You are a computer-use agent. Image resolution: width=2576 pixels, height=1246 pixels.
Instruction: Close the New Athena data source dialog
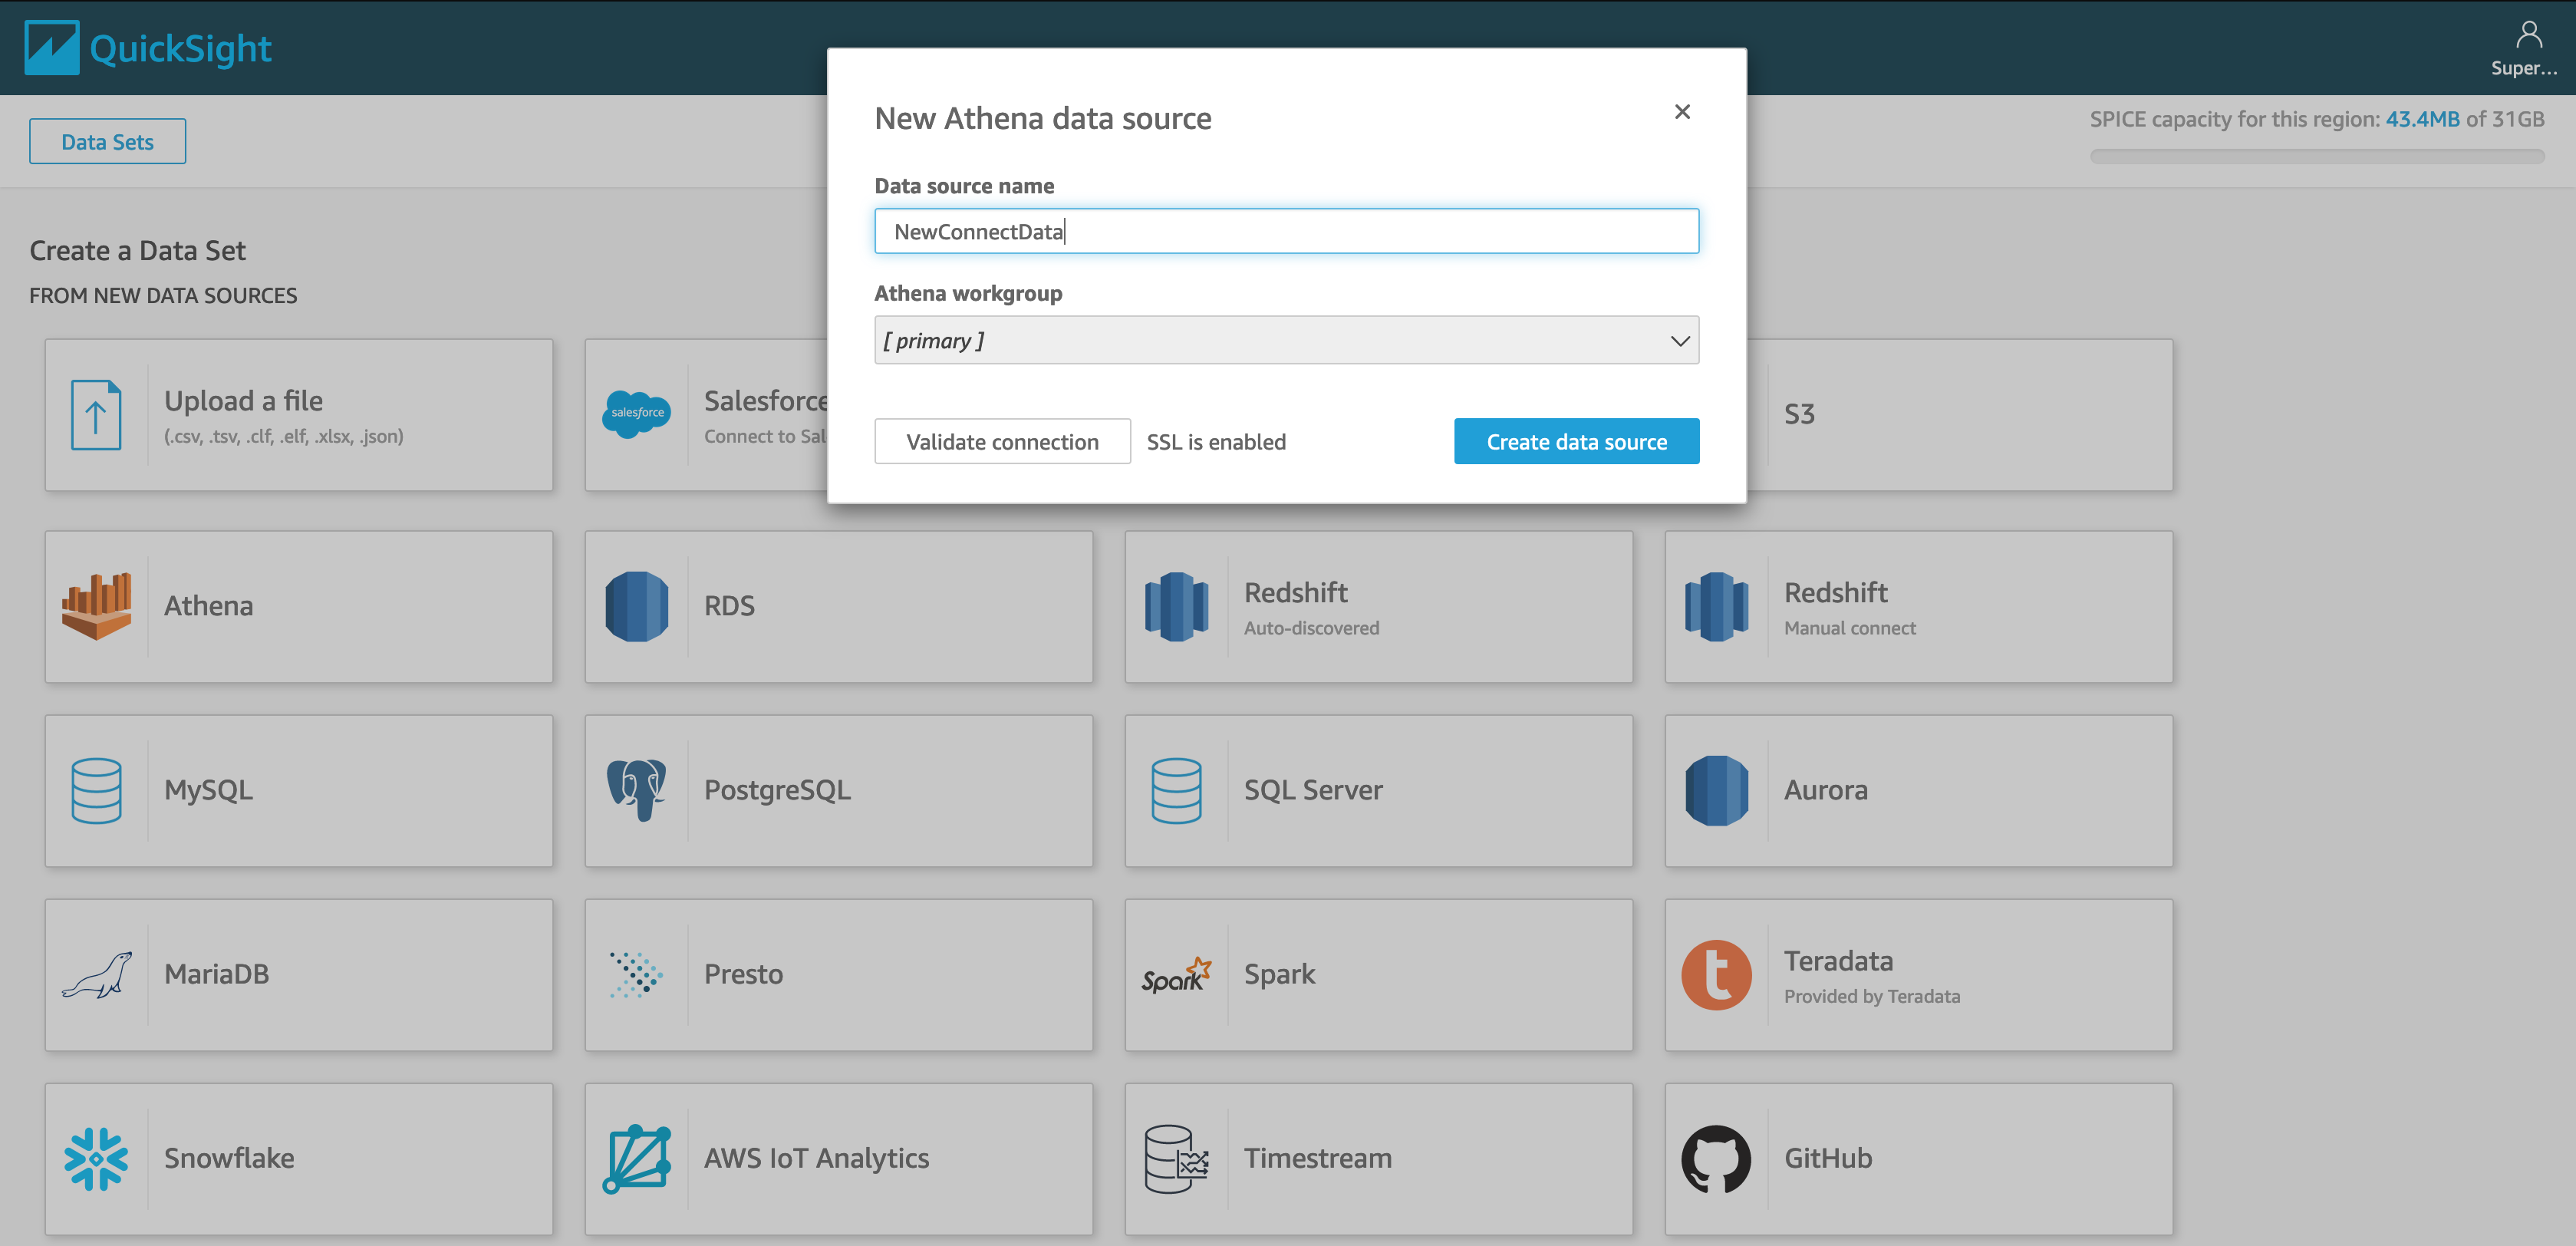(x=1684, y=112)
